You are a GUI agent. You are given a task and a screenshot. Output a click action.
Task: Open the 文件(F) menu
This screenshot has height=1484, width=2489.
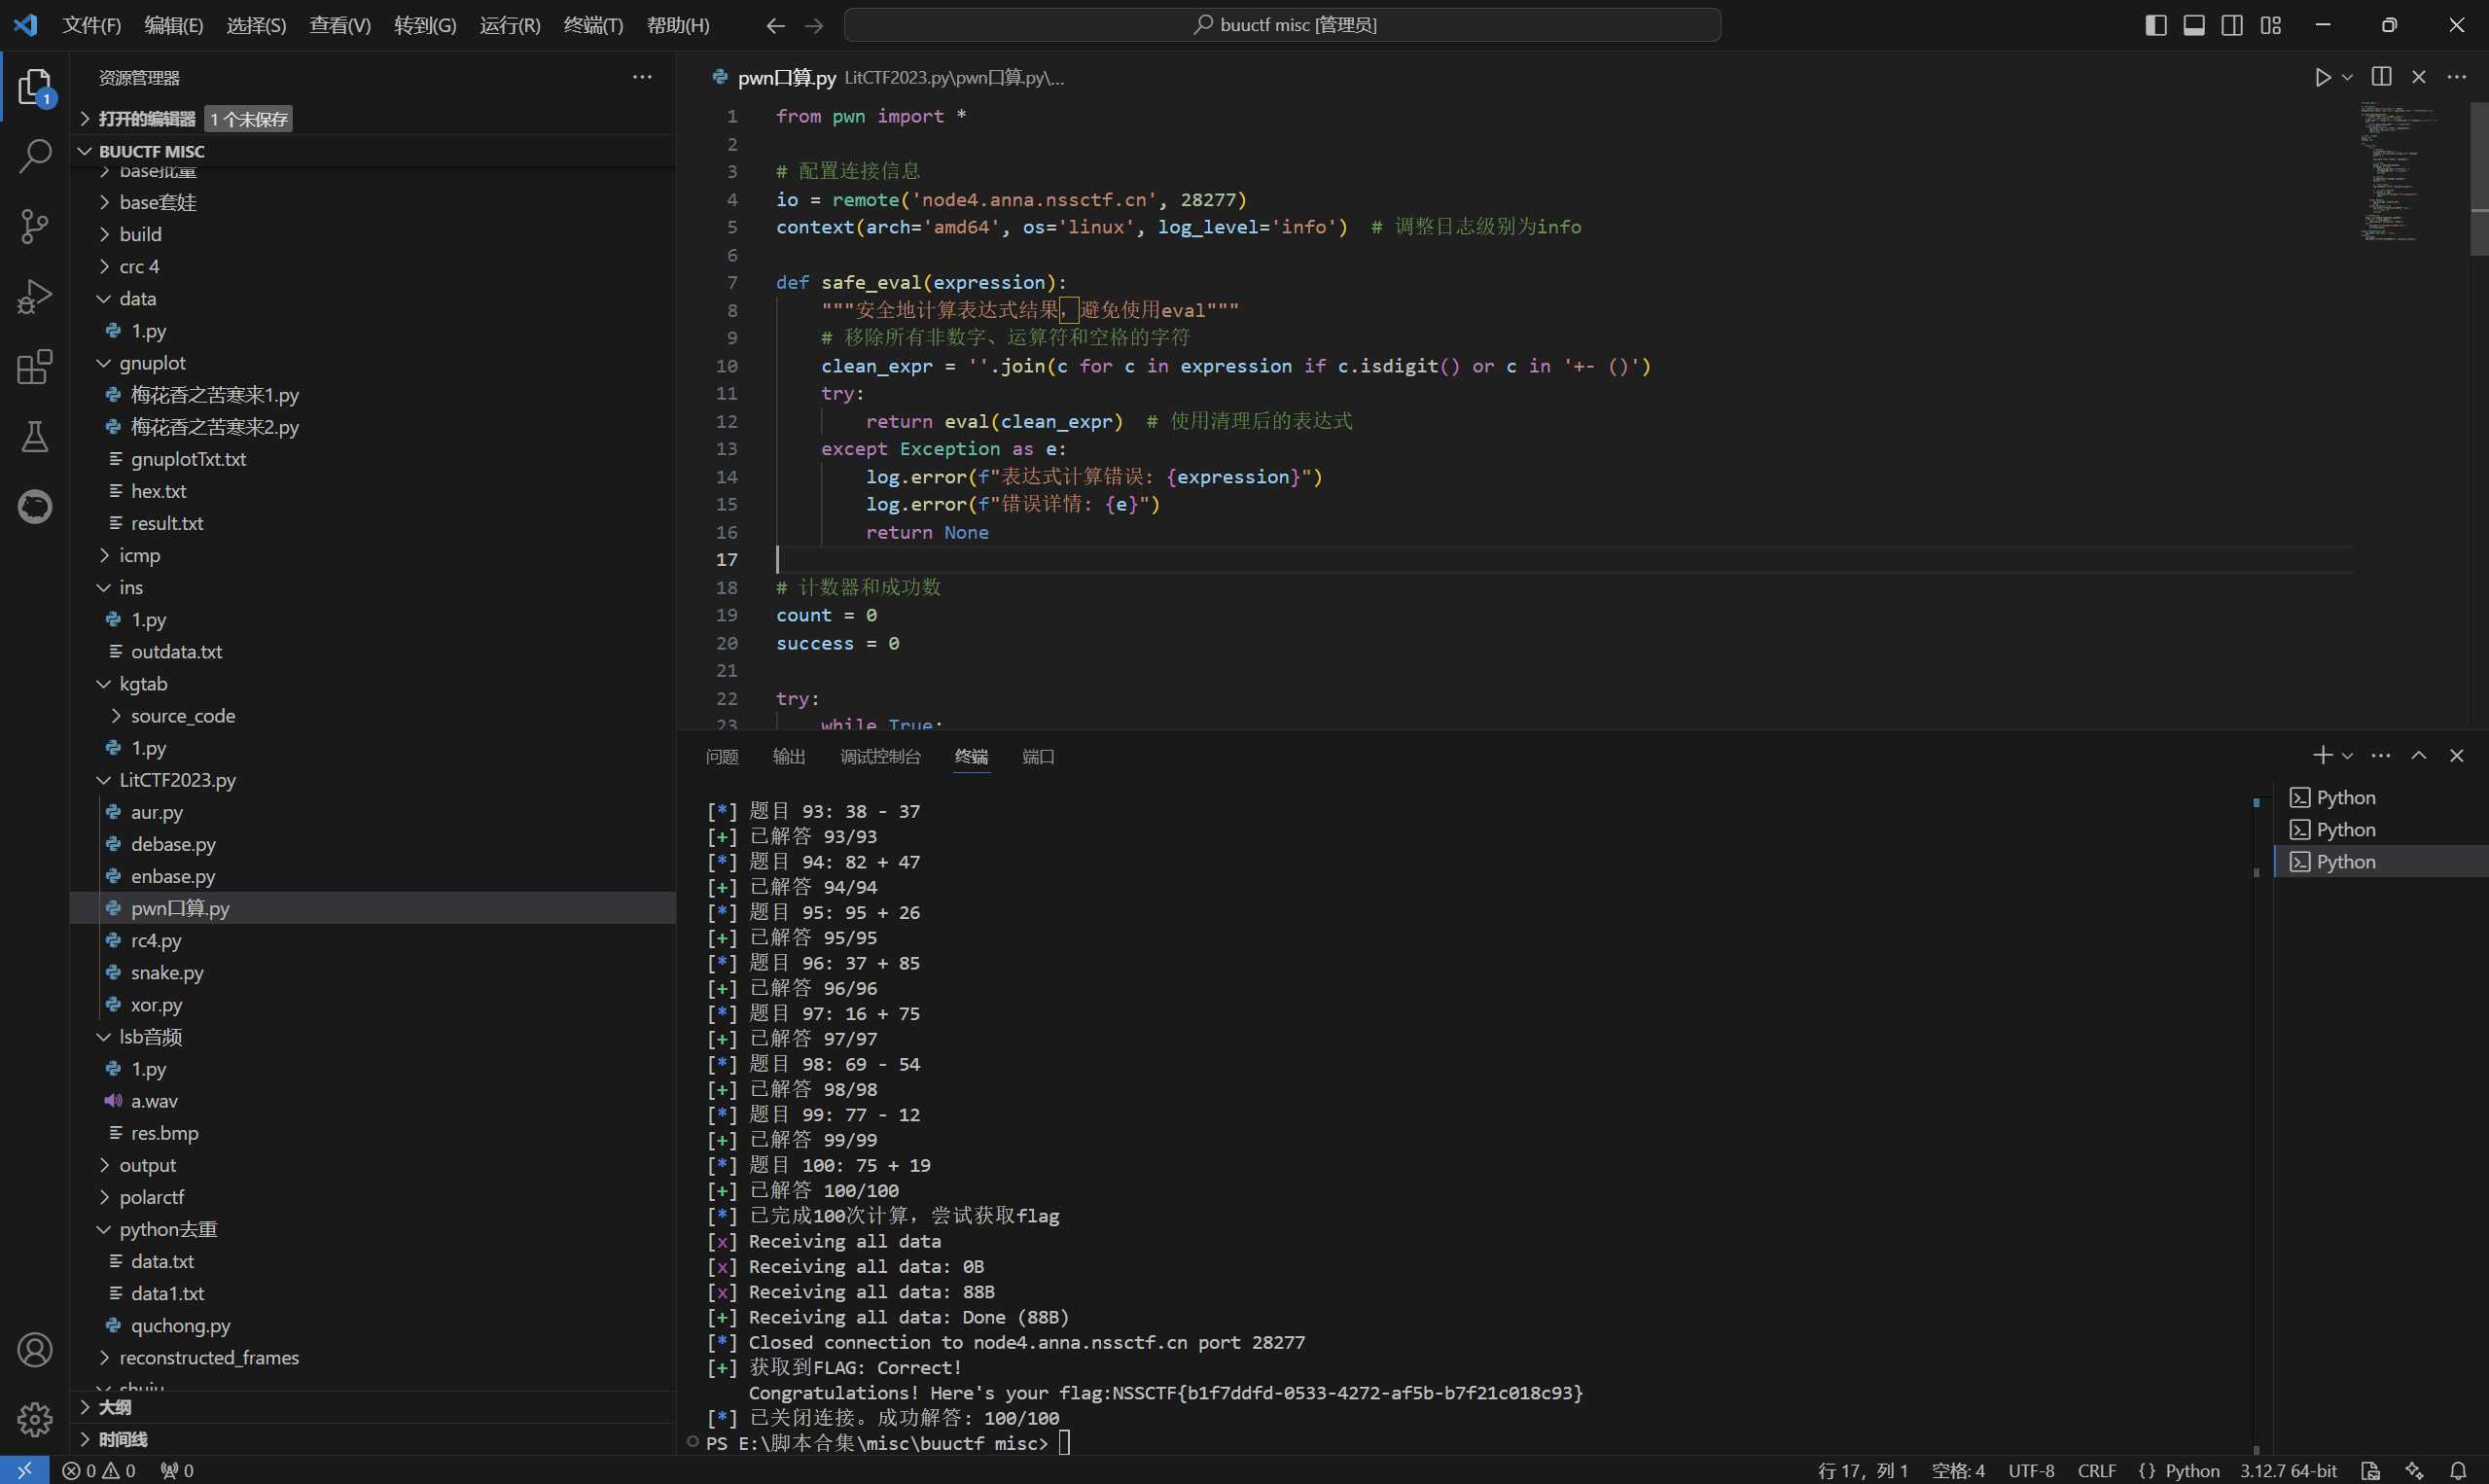pos(92,25)
